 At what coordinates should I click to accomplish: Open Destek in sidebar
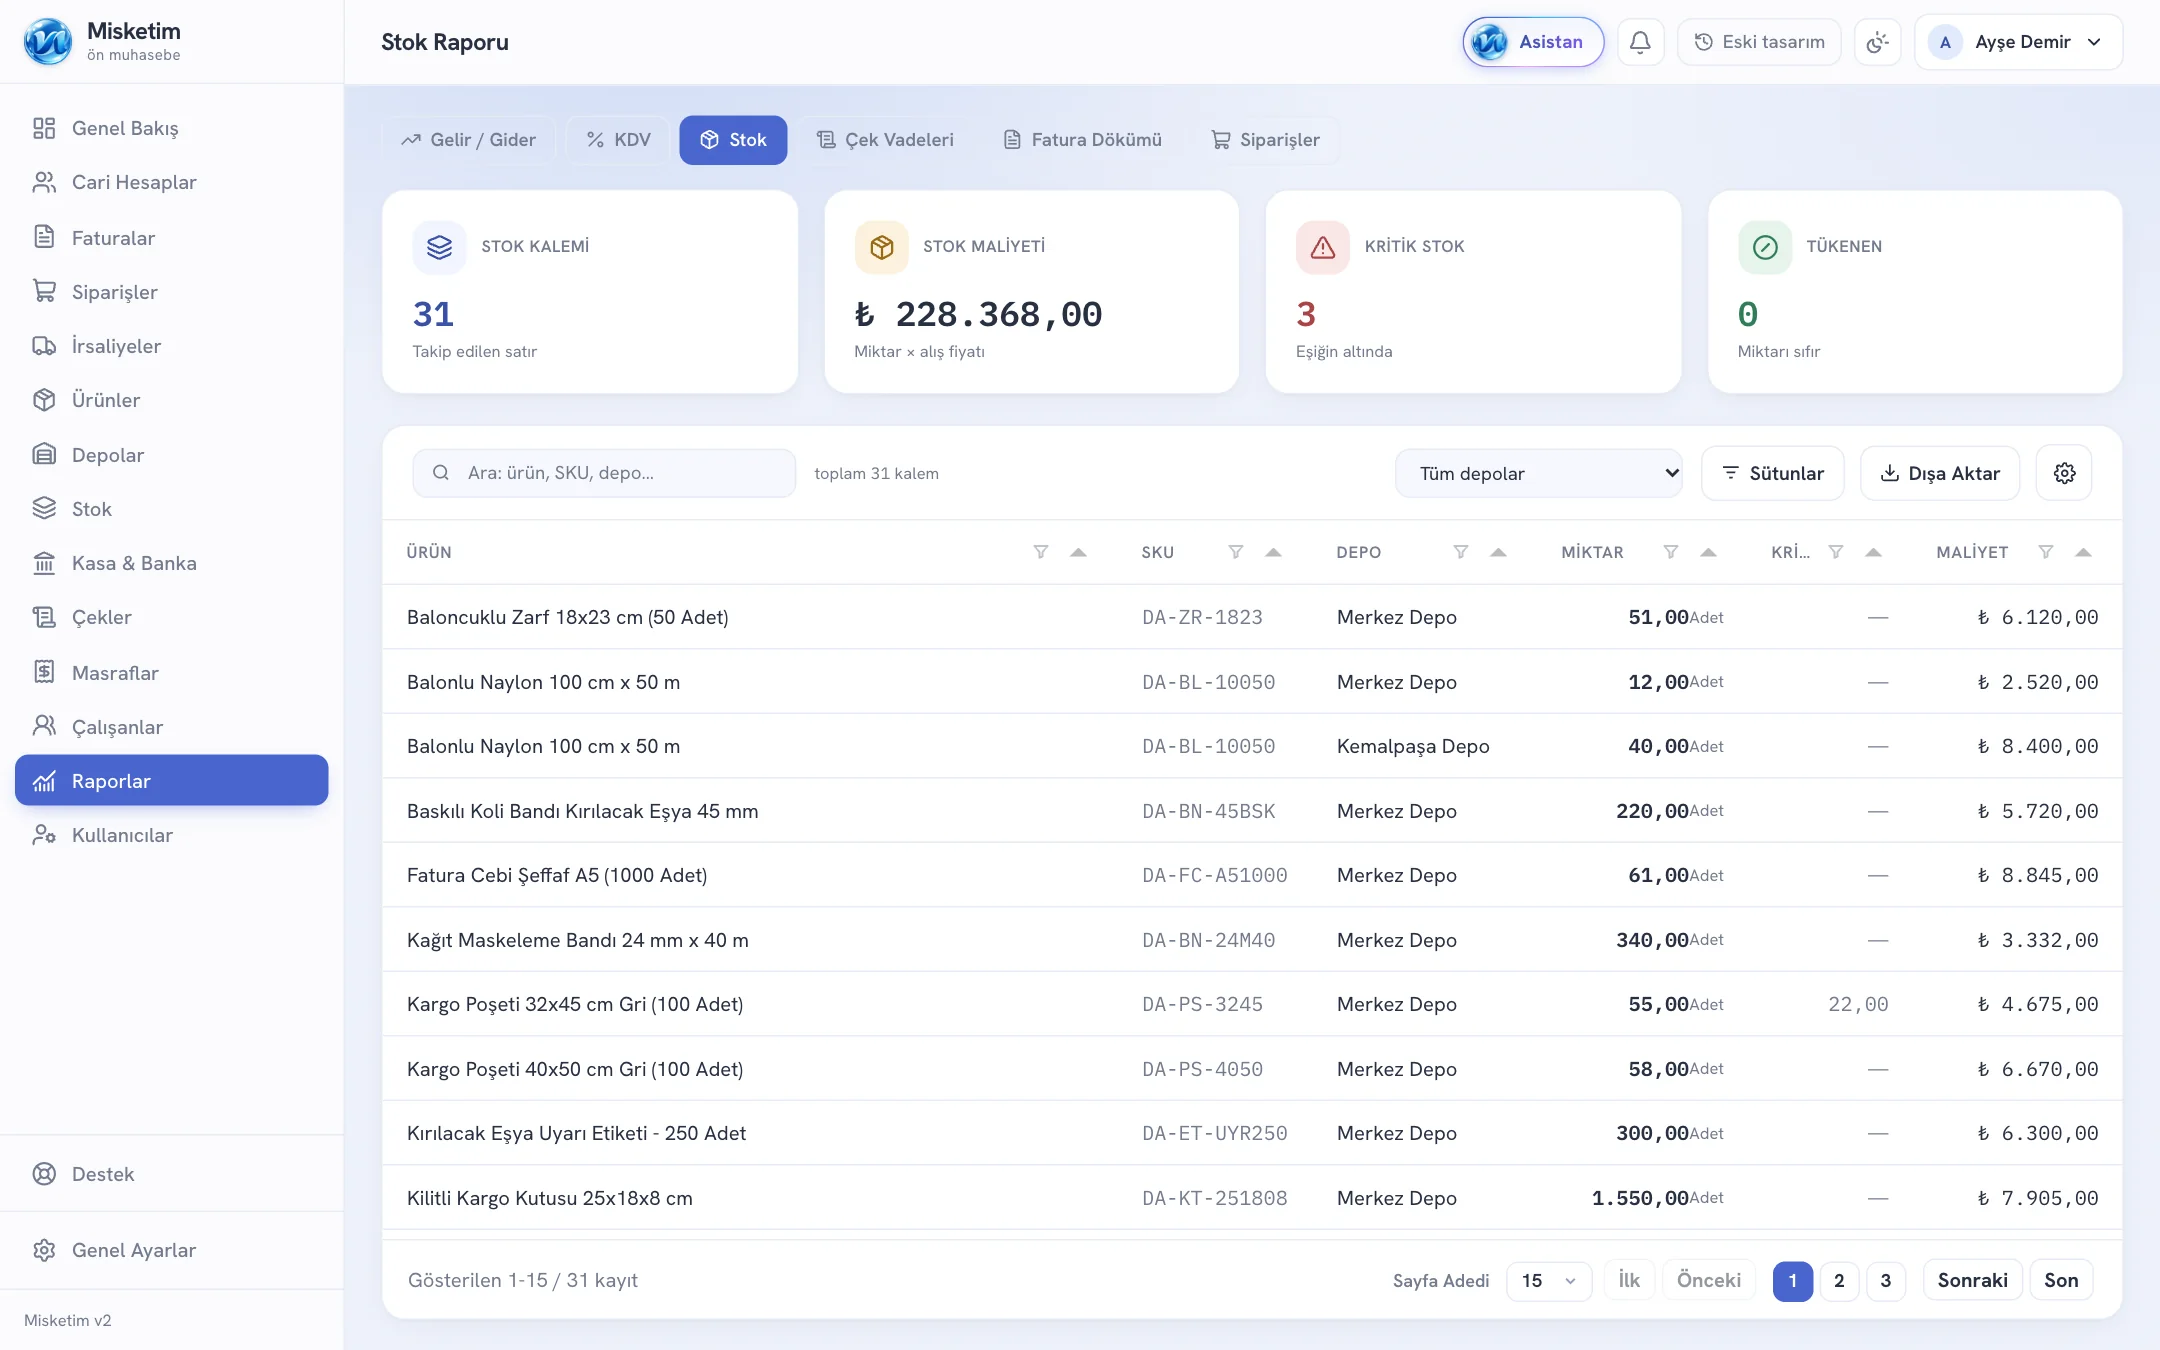pyautogui.click(x=172, y=1174)
